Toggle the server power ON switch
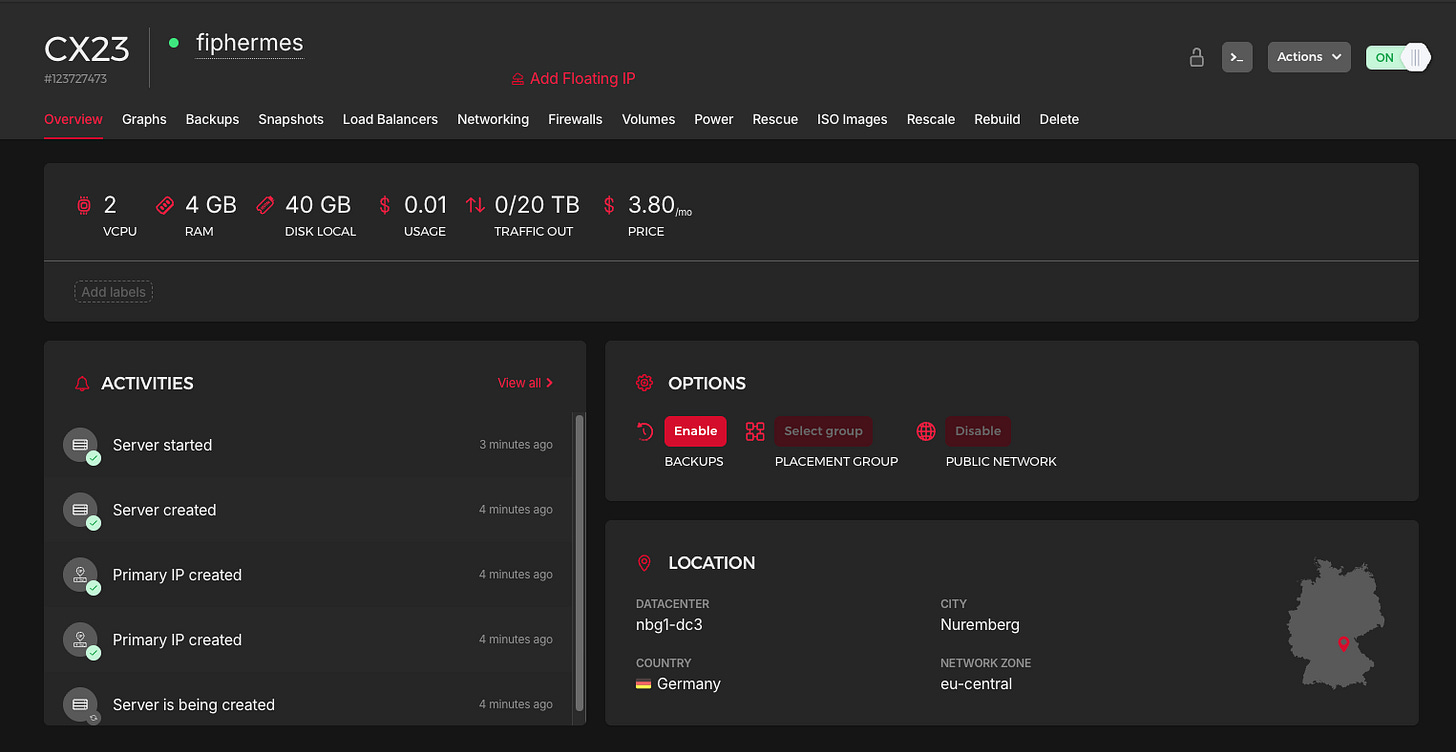 [1398, 57]
